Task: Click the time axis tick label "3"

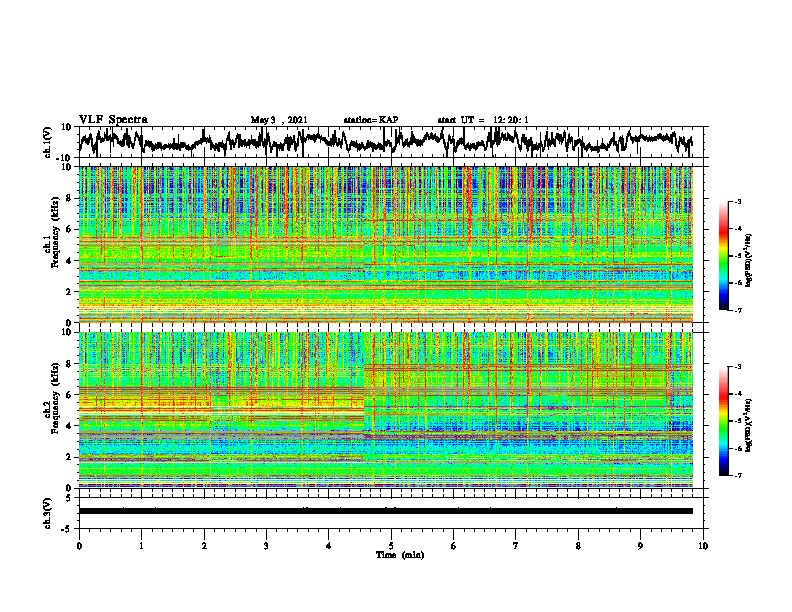Action: pyautogui.click(x=266, y=546)
